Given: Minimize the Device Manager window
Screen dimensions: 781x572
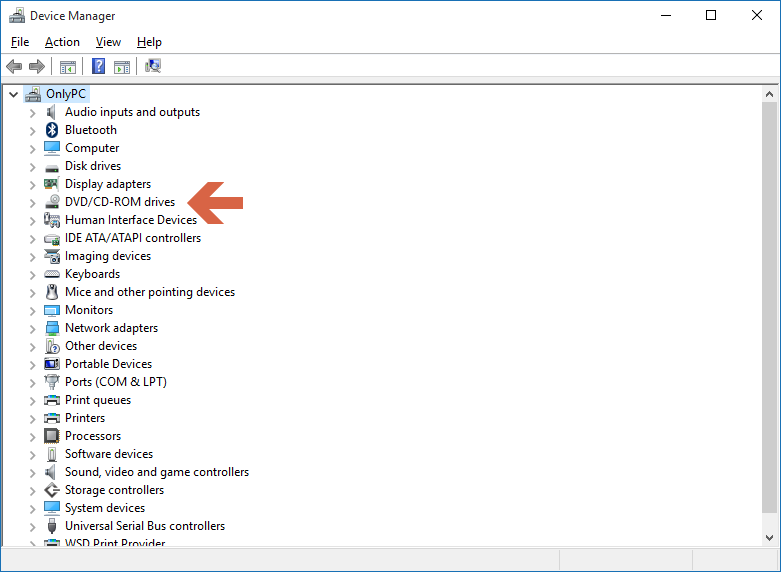Looking at the screenshot, I should [666, 15].
